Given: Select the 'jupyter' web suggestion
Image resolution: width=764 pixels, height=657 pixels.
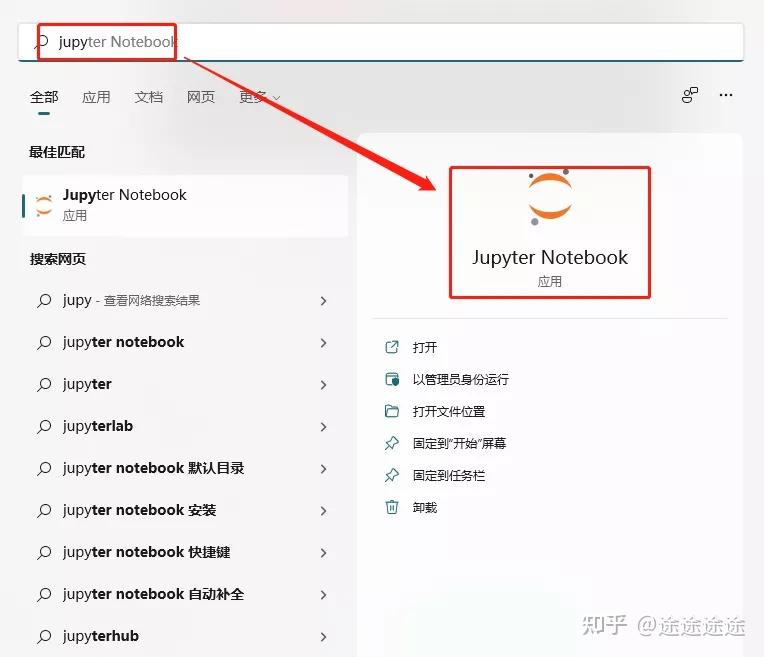Looking at the screenshot, I should click(87, 384).
